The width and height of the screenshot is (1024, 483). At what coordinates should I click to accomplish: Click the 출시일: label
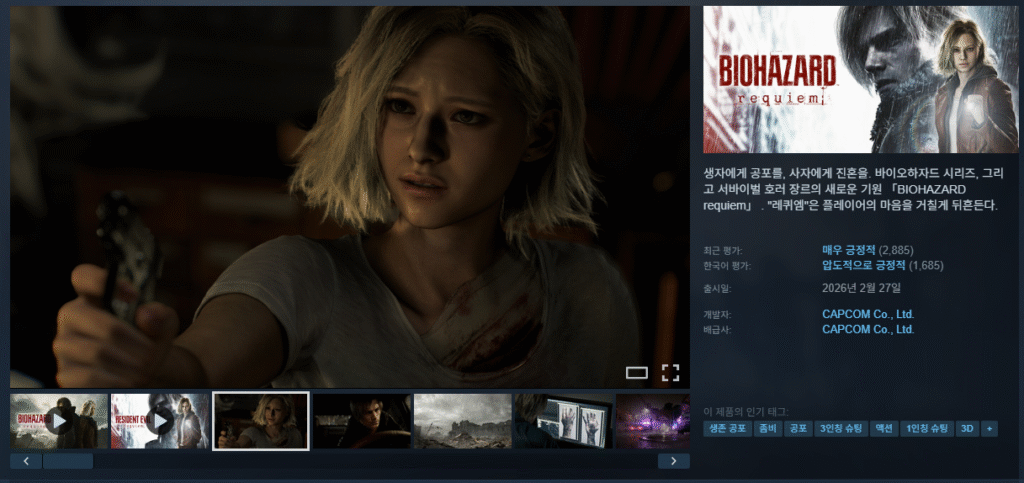coord(717,288)
